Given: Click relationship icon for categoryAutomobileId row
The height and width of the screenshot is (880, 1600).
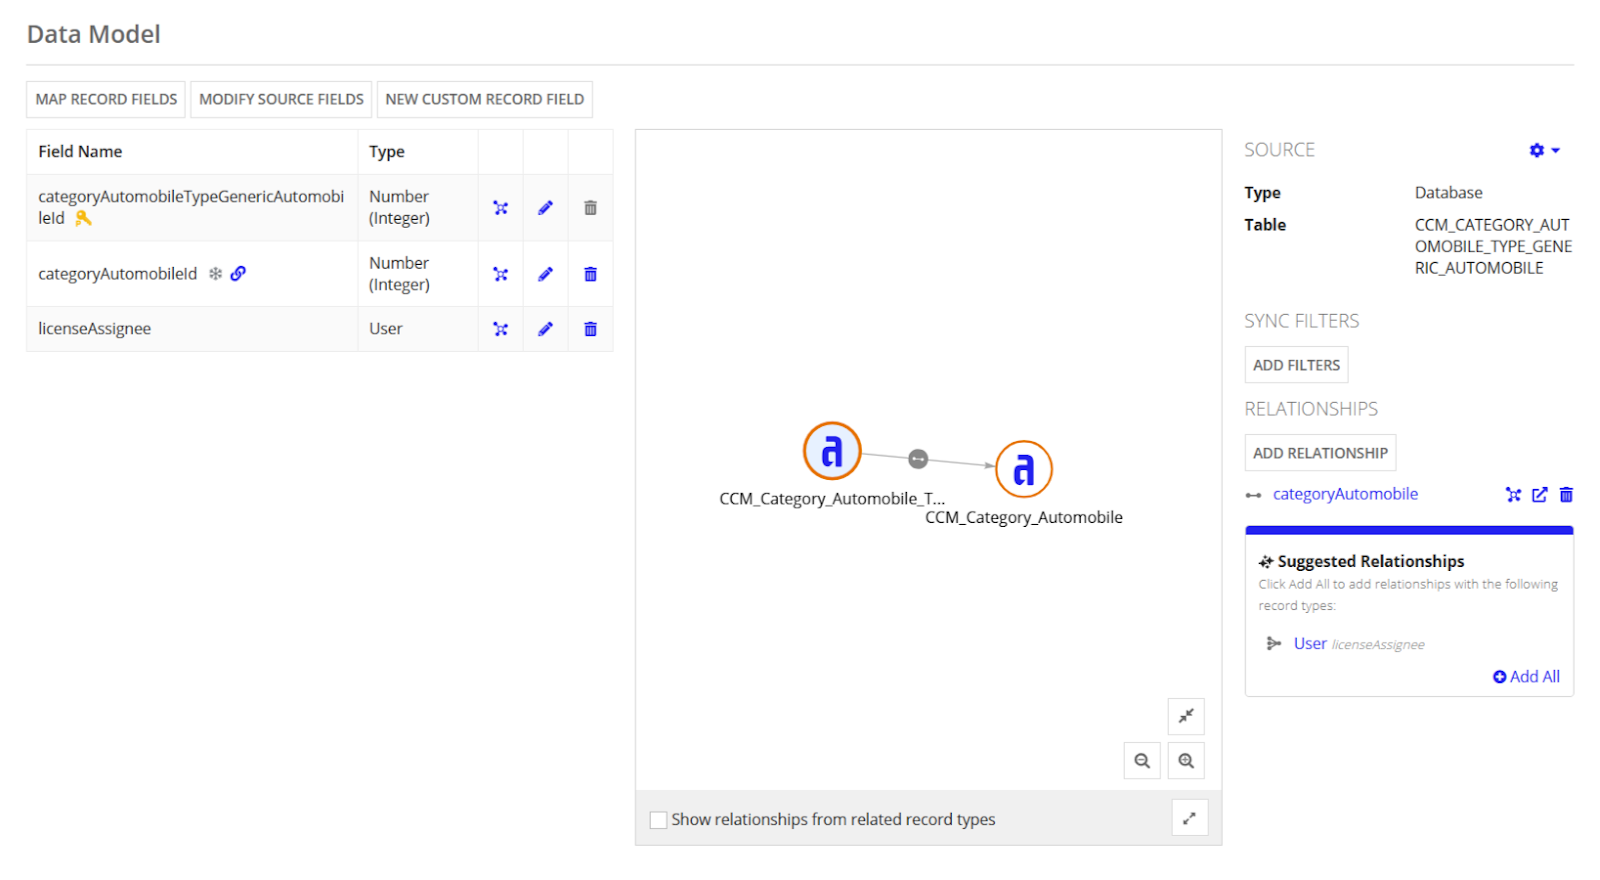Looking at the screenshot, I should [x=501, y=274].
